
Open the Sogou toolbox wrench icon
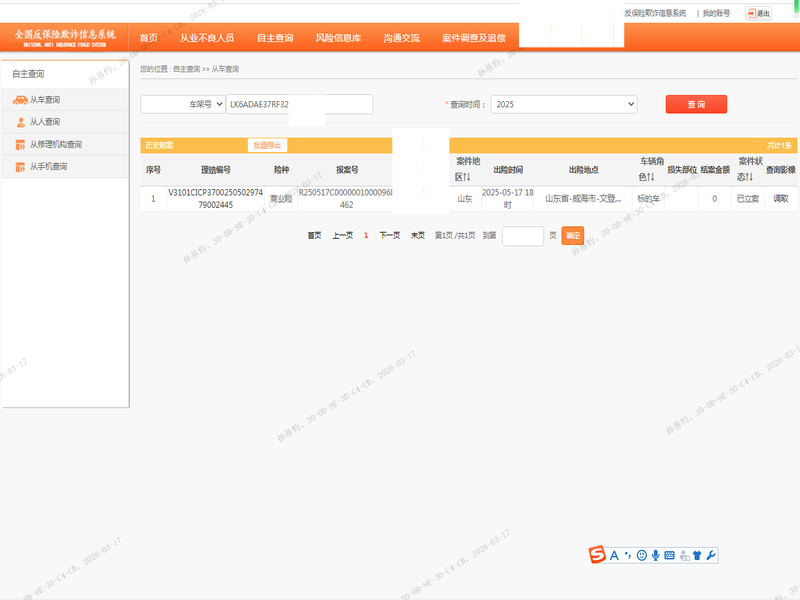pyautogui.click(x=711, y=555)
